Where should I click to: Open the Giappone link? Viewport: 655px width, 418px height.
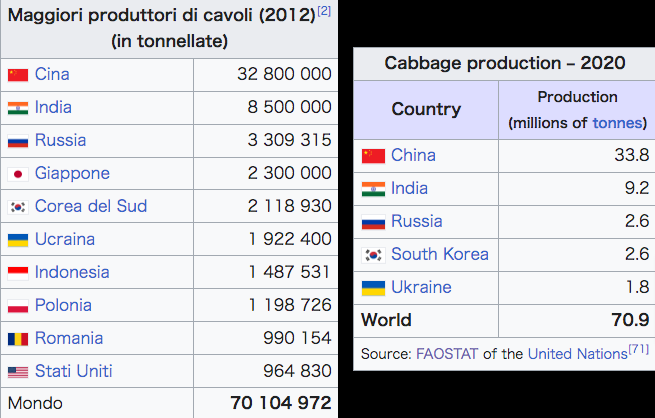(72, 174)
